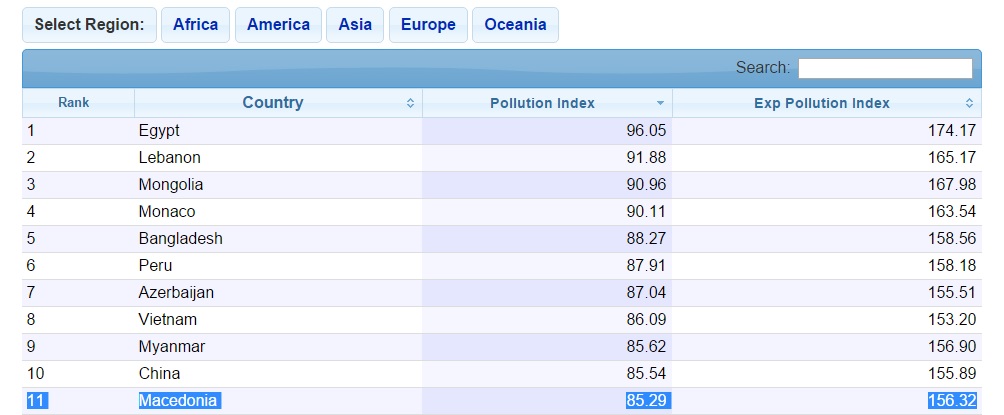Select the Egypt row country cell
The height and width of the screenshot is (415, 1004).
279,131
